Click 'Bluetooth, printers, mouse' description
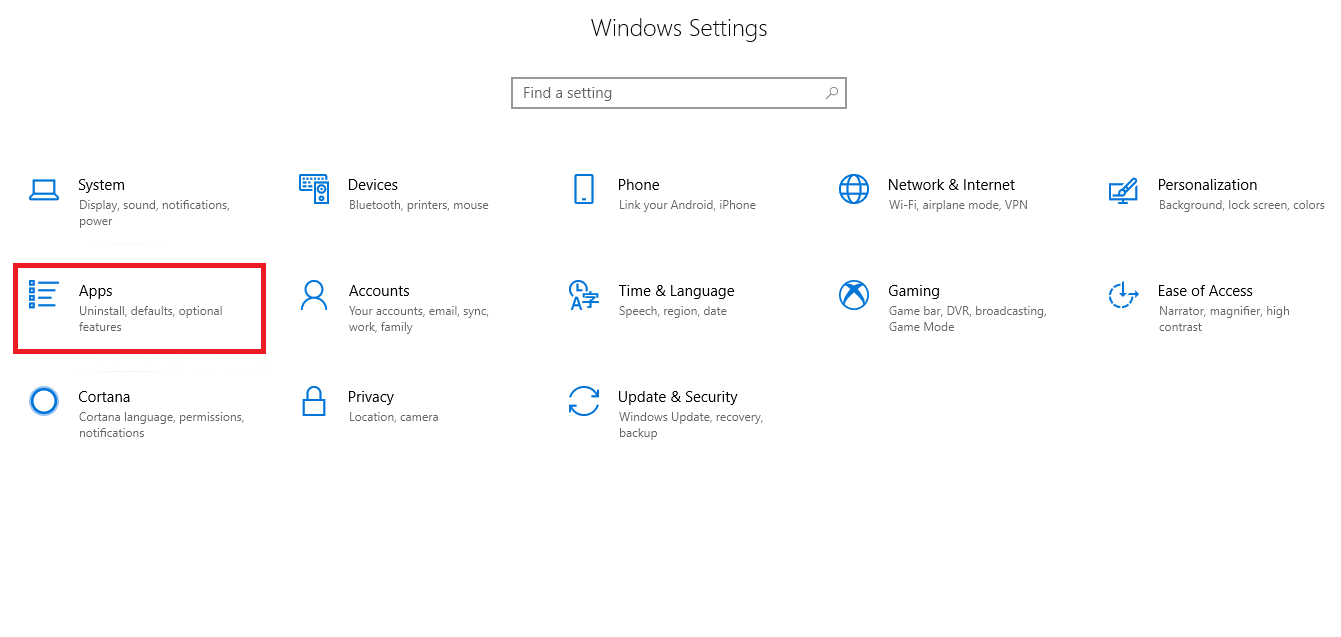The height and width of the screenshot is (637, 1341). click(x=419, y=205)
